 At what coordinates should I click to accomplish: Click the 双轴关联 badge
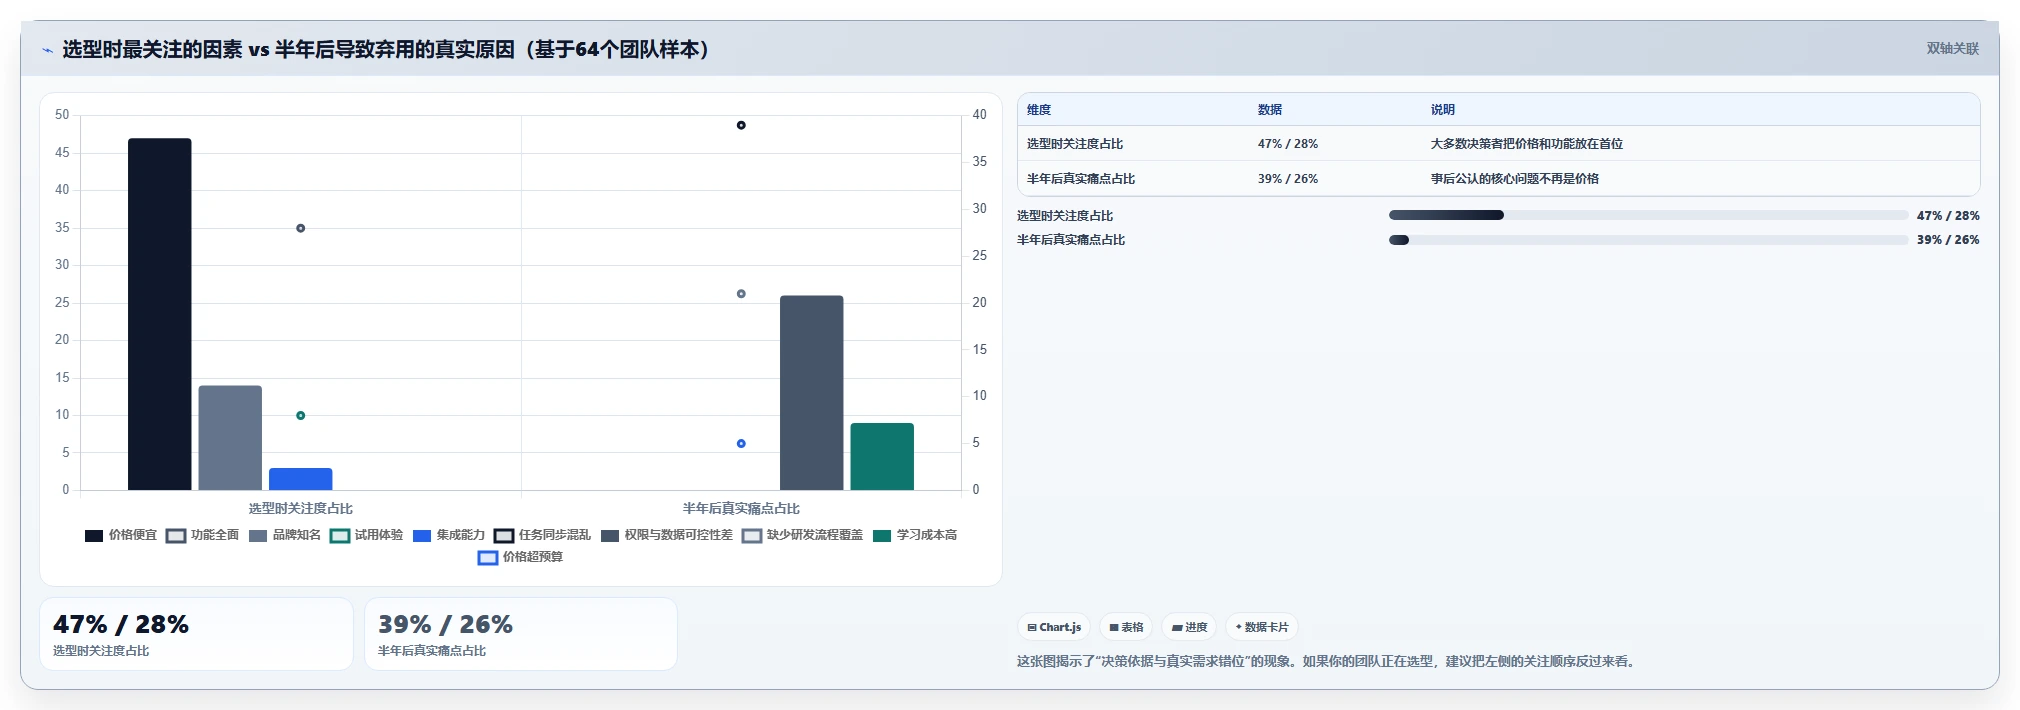click(x=1952, y=48)
